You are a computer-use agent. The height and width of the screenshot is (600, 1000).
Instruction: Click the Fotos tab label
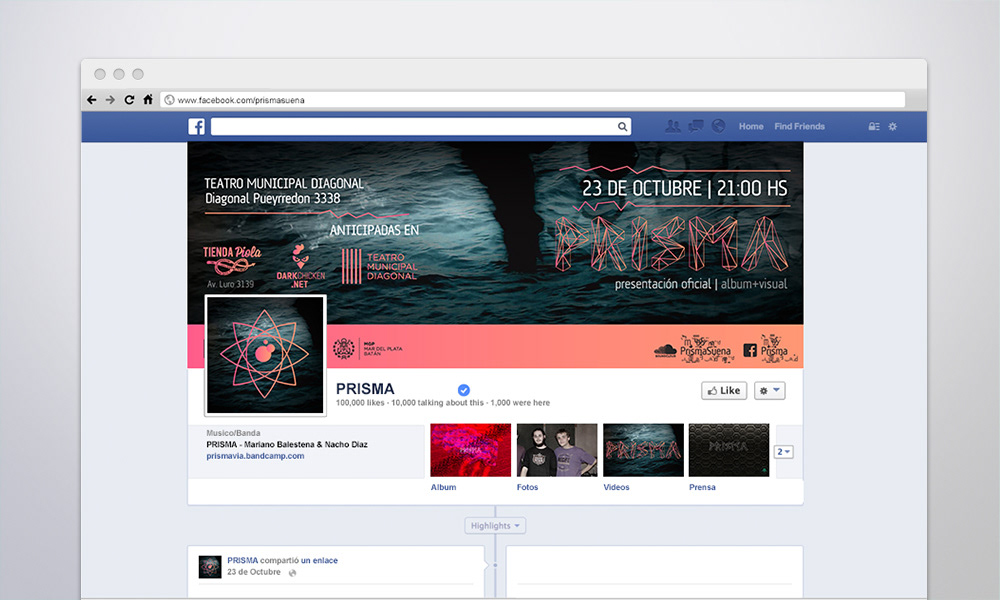[x=527, y=487]
